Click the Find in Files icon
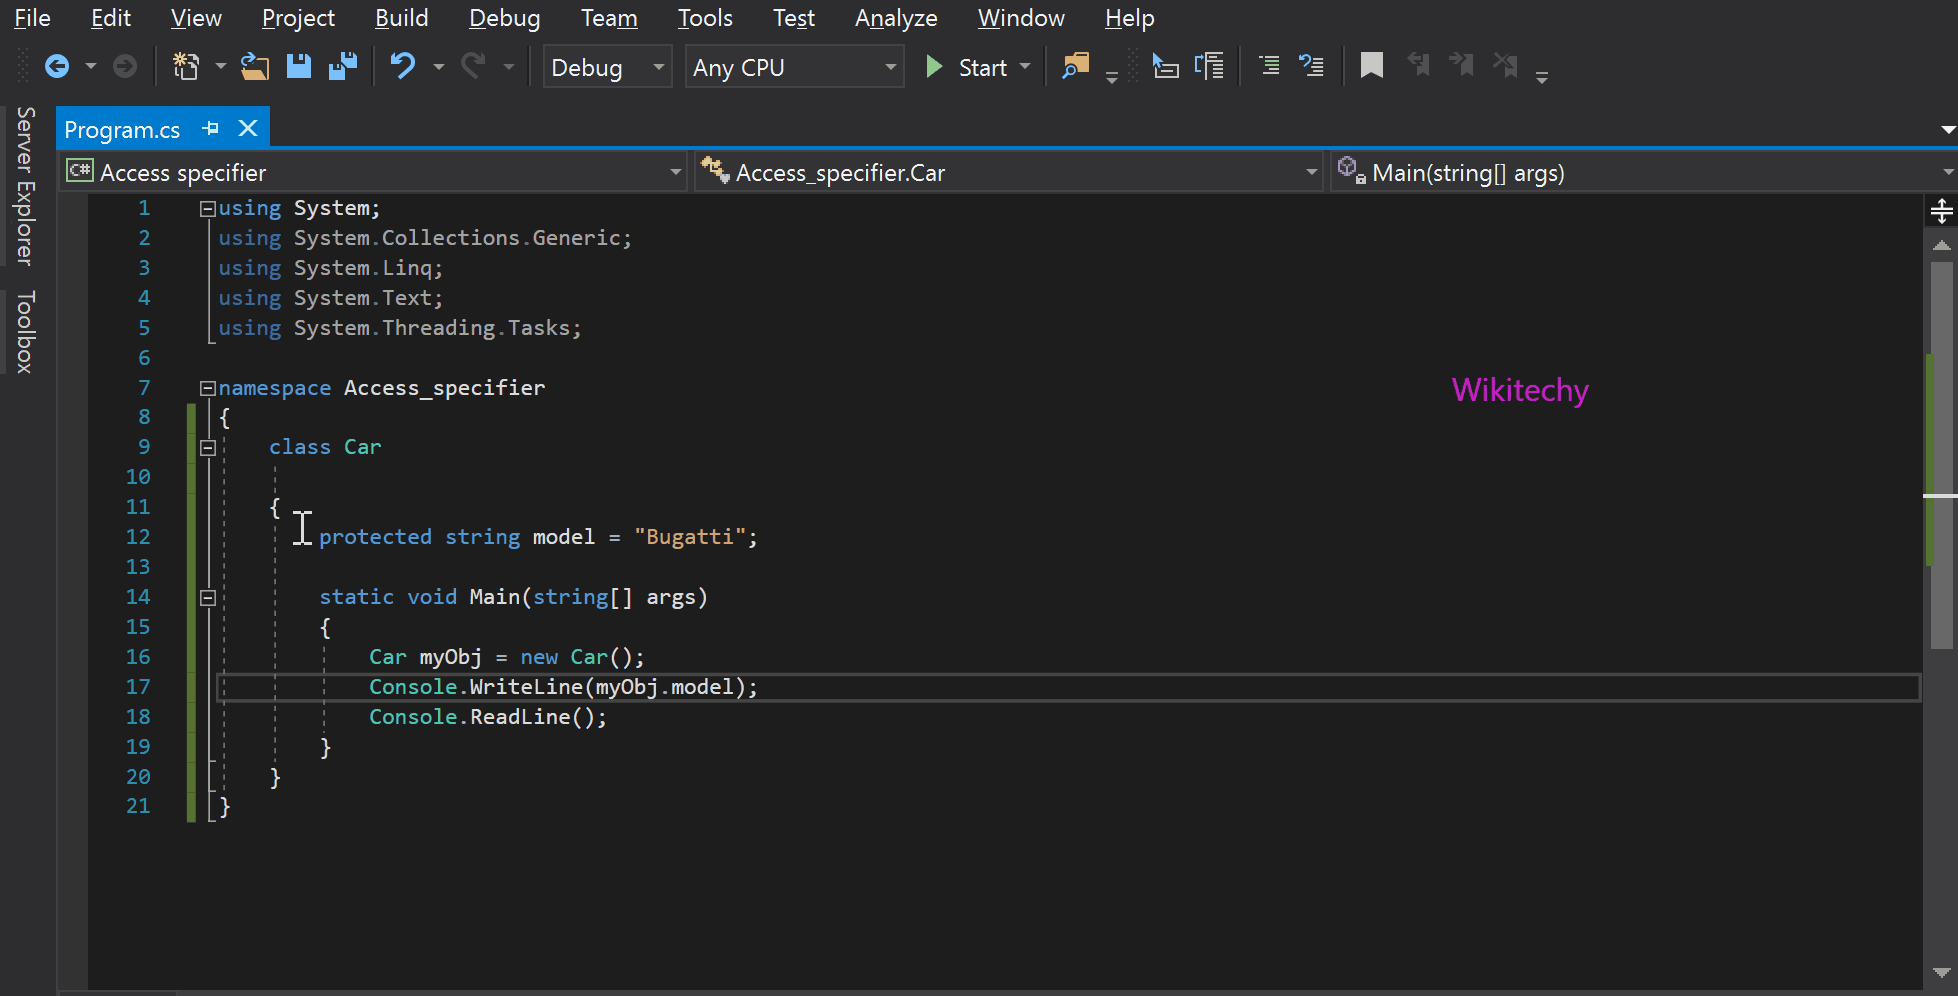This screenshot has height=996, width=1958. [x=1075, y=67]
